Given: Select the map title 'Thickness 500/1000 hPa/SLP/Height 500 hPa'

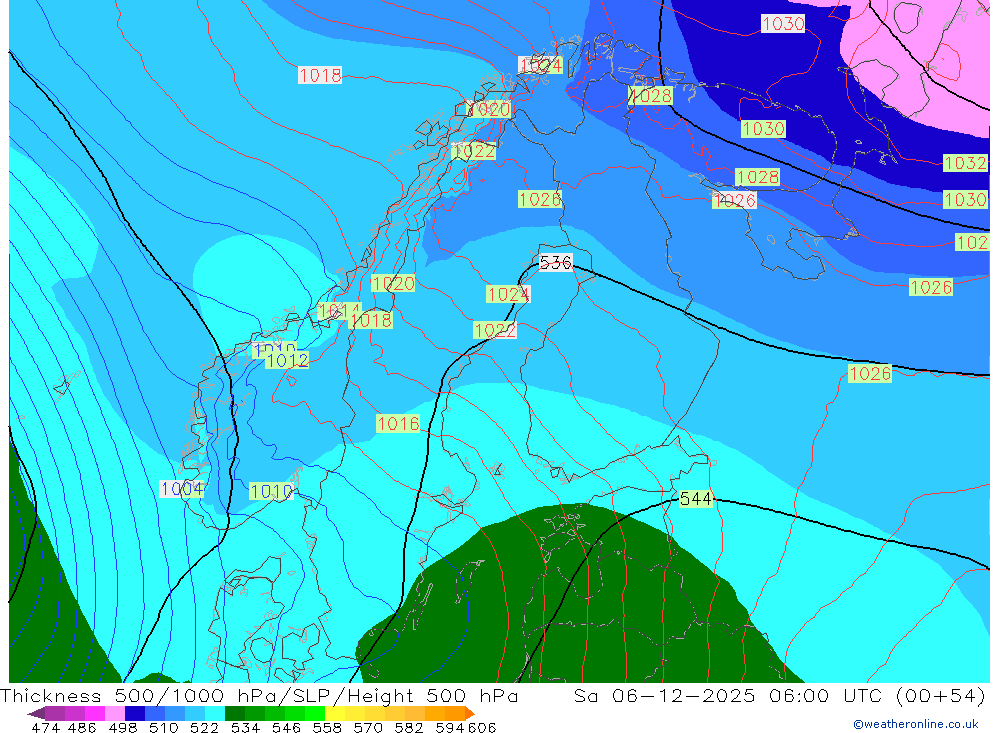Looking at the screenshot, I should pyautogui.click(x=259, y=695).
